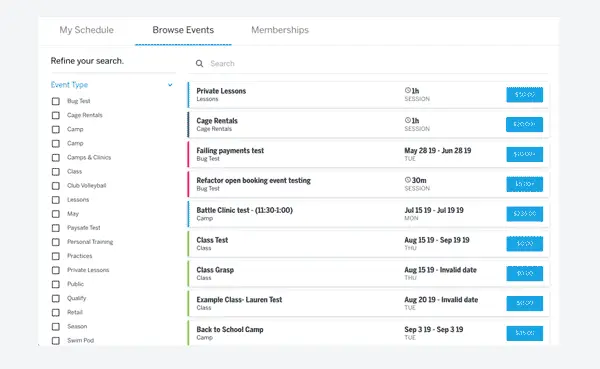The image size is (600, 369).
Task: Collapse the Event Type filter chevron
Action: [x=170, y=85]
